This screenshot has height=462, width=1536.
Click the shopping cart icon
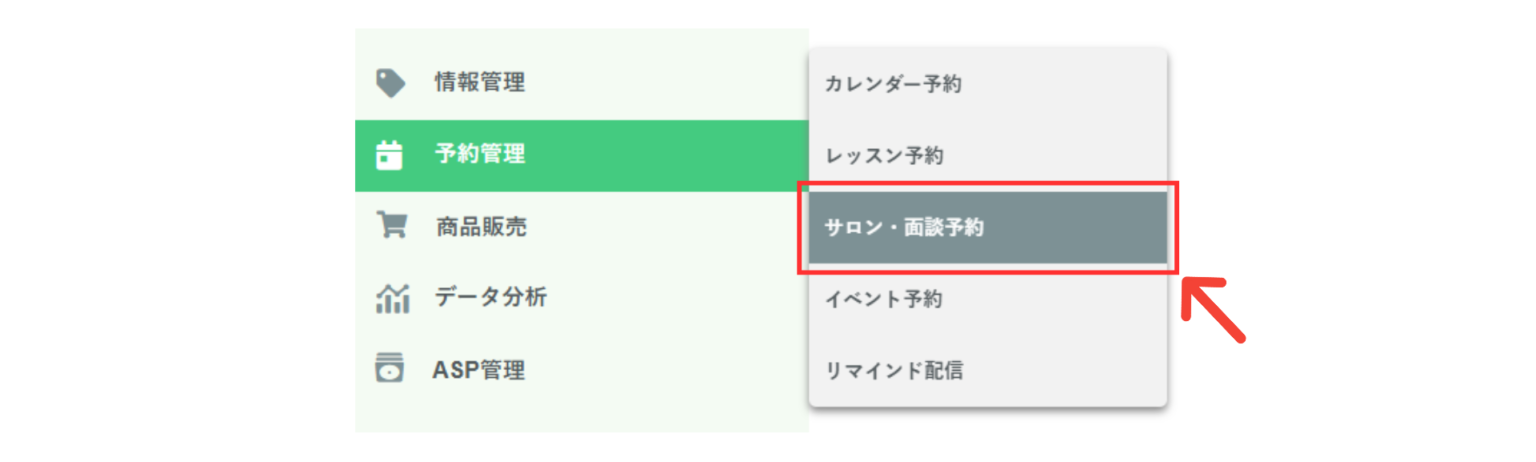(390, 225)
